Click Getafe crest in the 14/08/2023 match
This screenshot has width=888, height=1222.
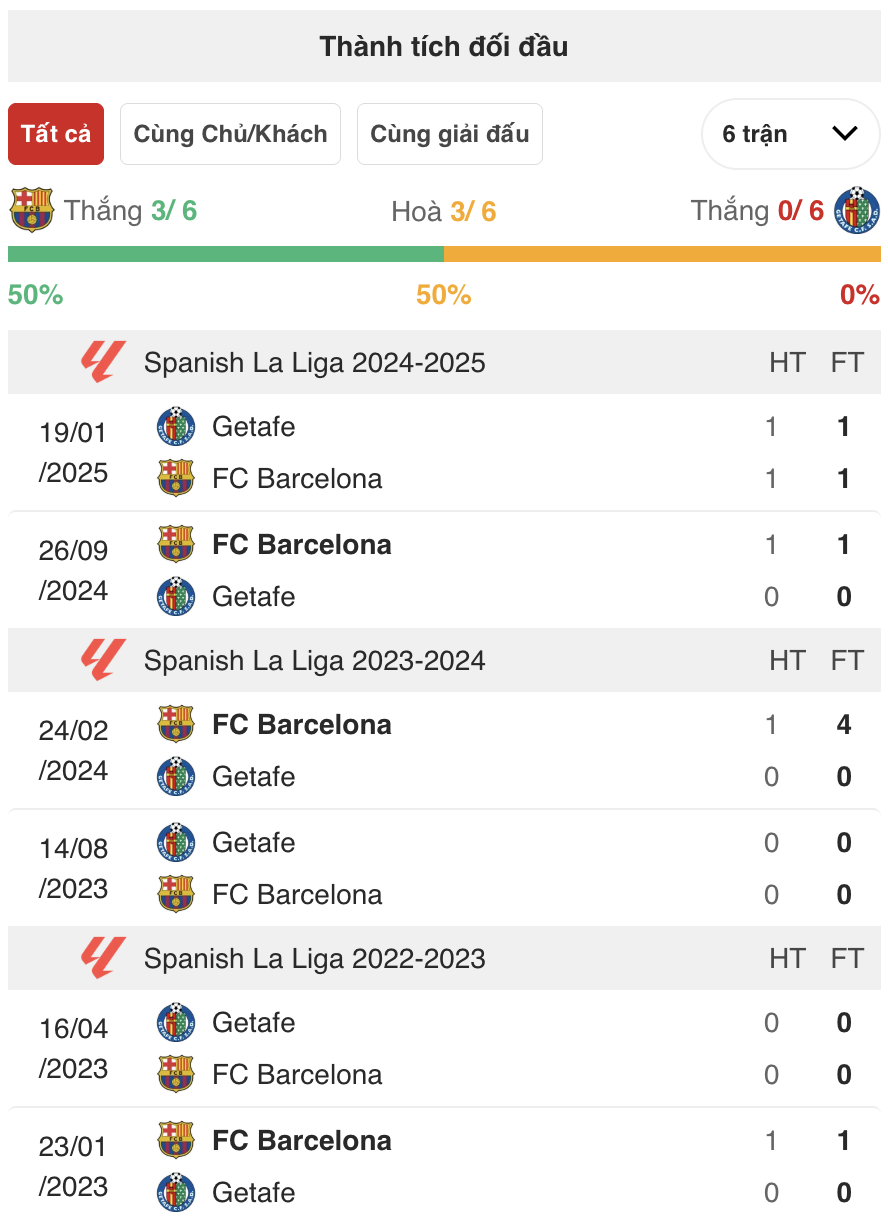click(176, 842)
